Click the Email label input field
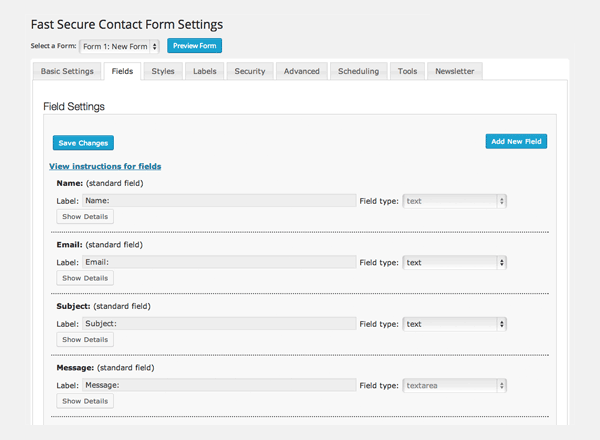This screenshot has height=440, width=600. 219,262
